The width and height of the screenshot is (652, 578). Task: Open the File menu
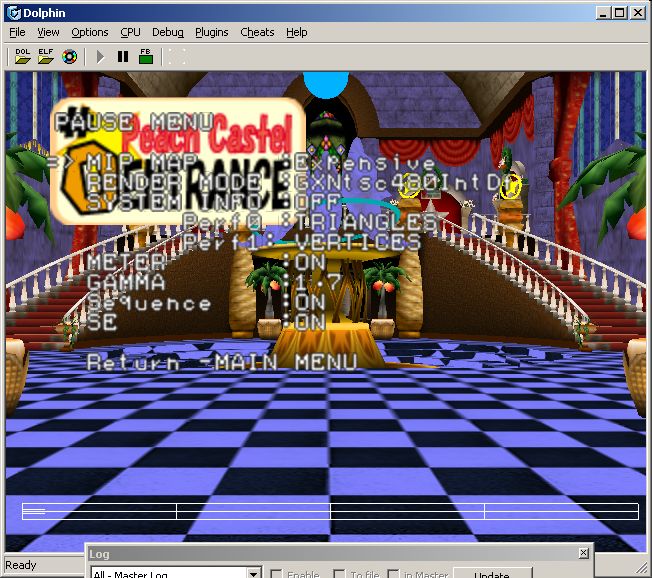tap(17, 32)
